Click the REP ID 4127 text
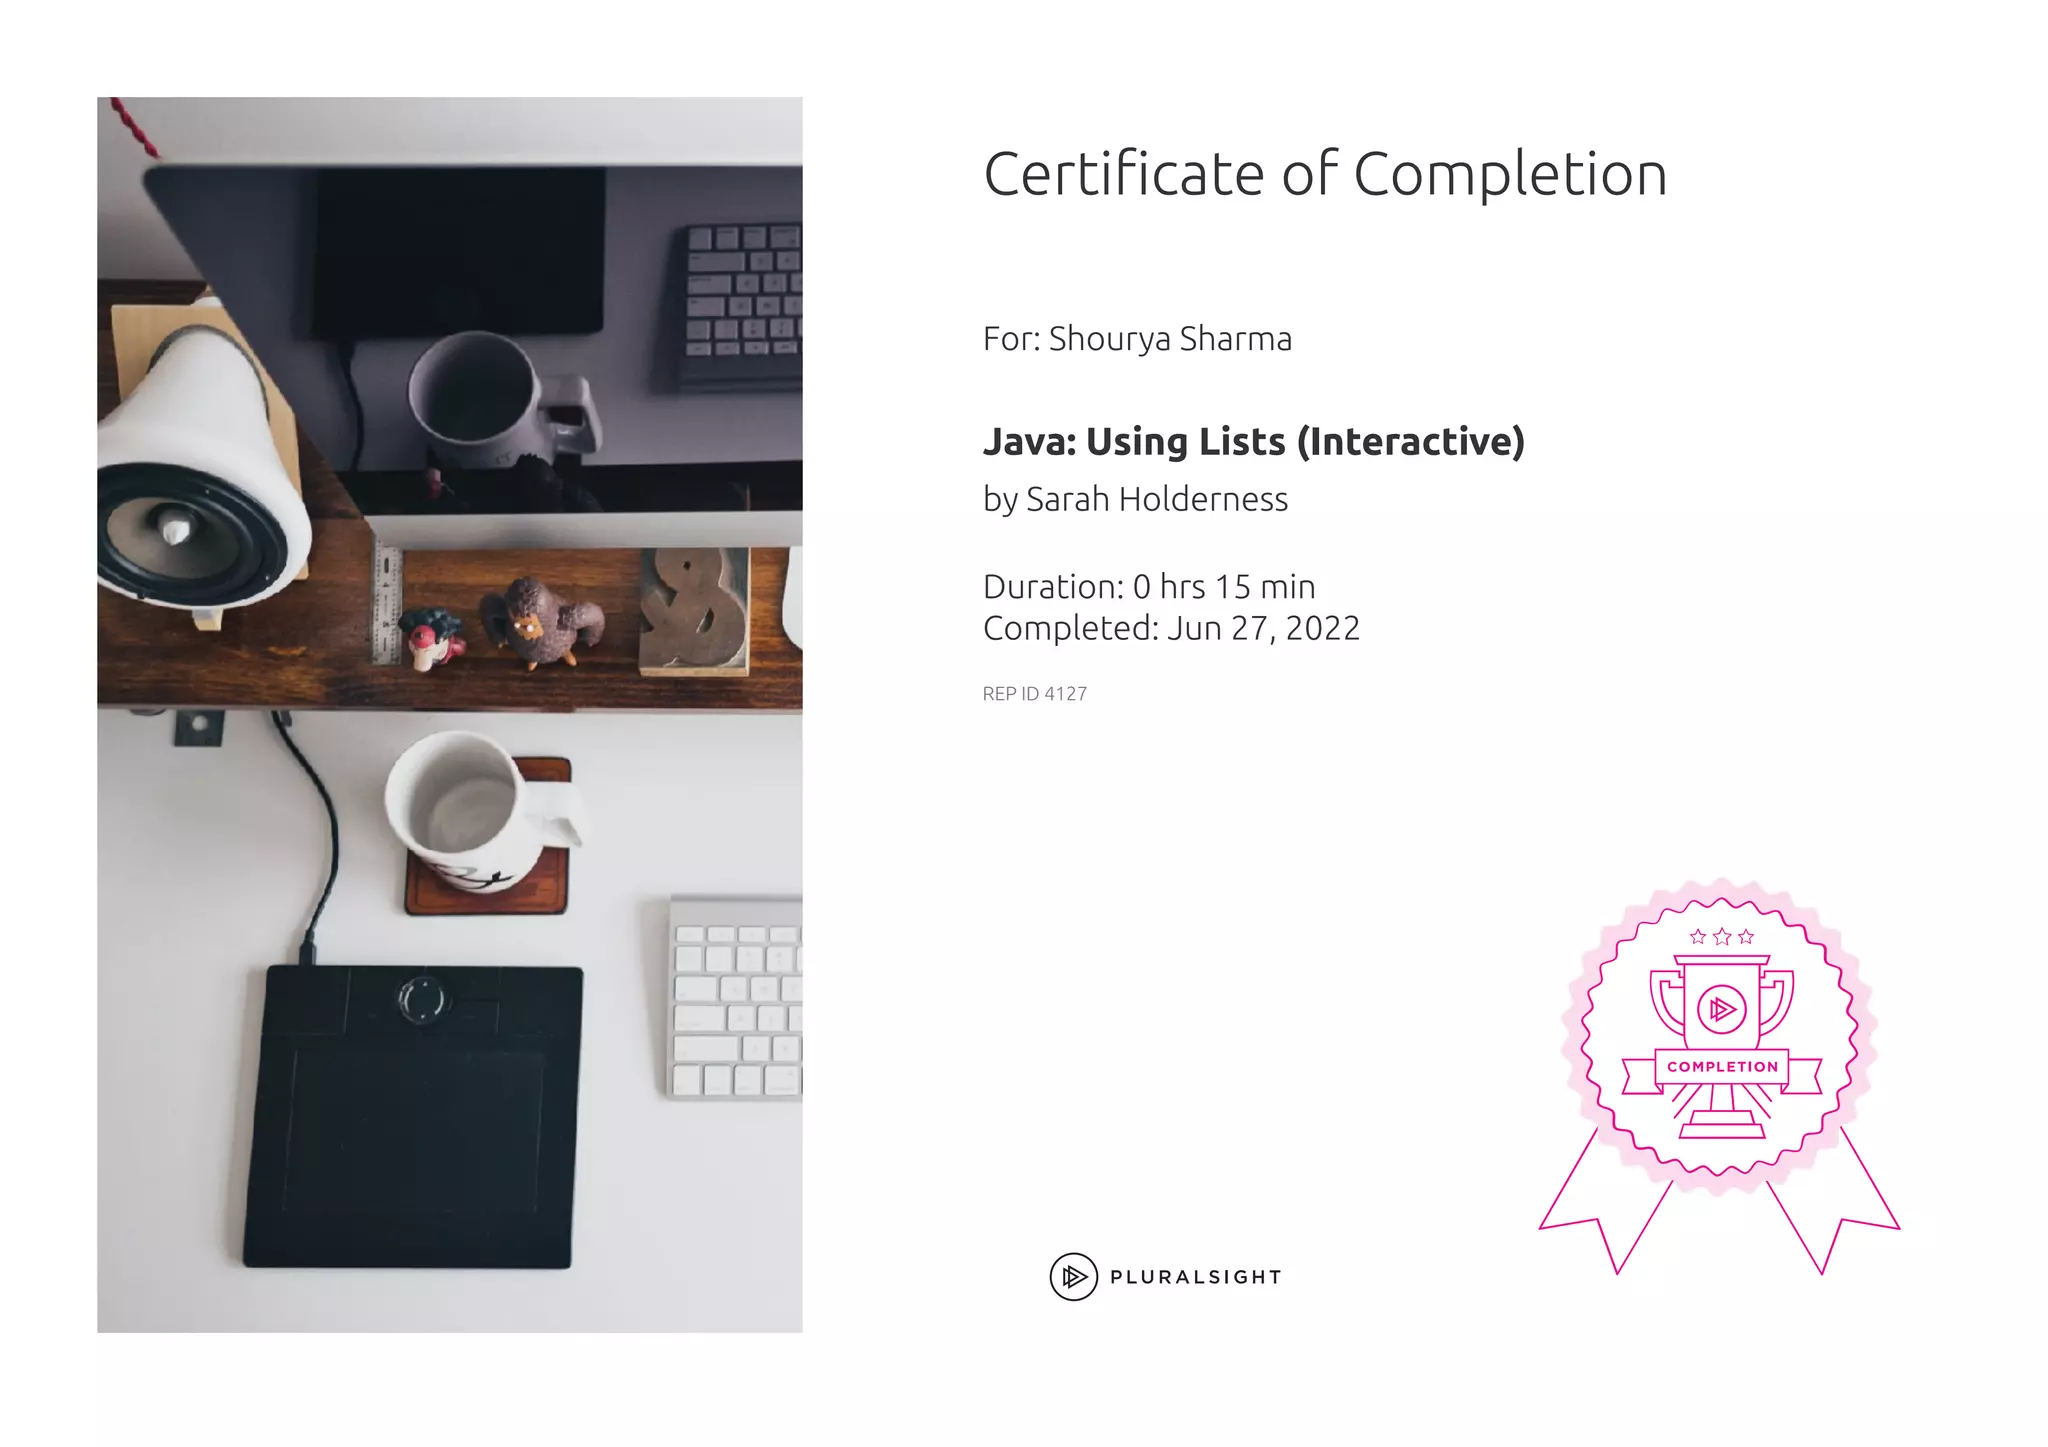This screenshot has height=1447, width=2048. tap(1034, 694)
